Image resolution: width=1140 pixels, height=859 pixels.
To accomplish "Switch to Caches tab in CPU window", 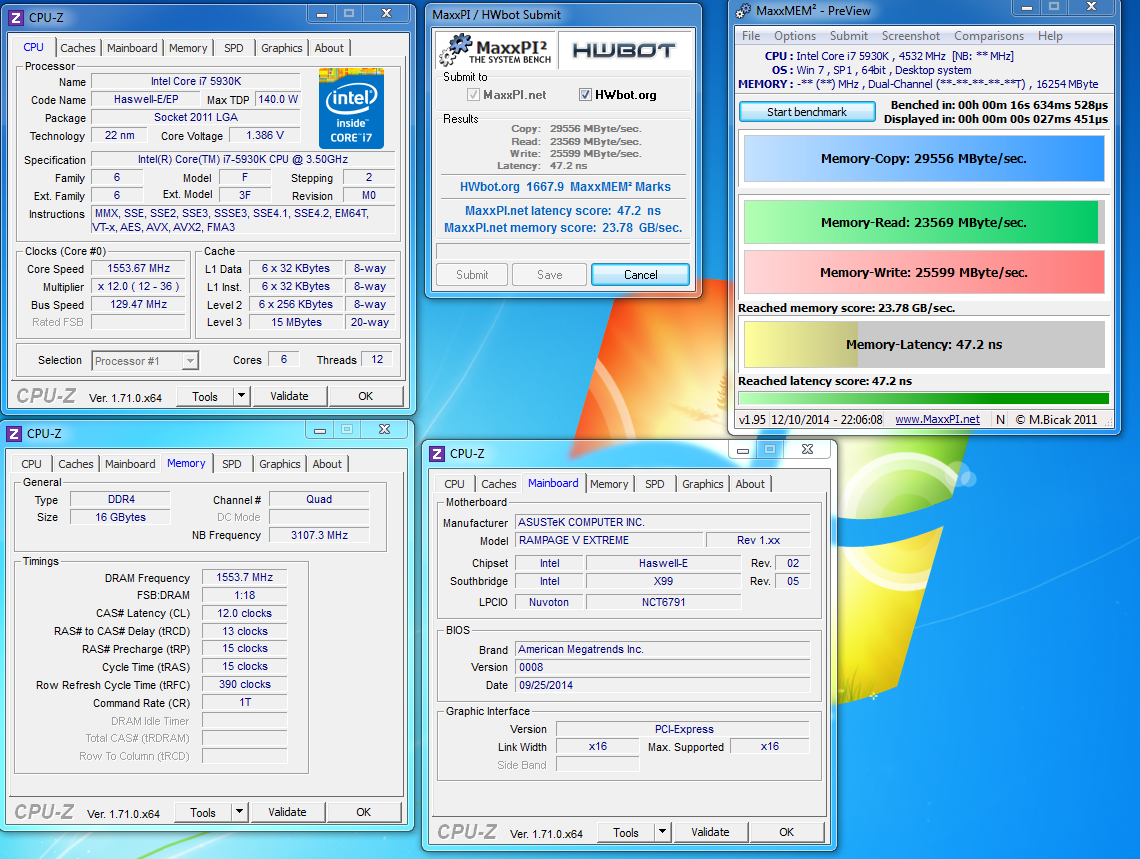I will (78, 48).
